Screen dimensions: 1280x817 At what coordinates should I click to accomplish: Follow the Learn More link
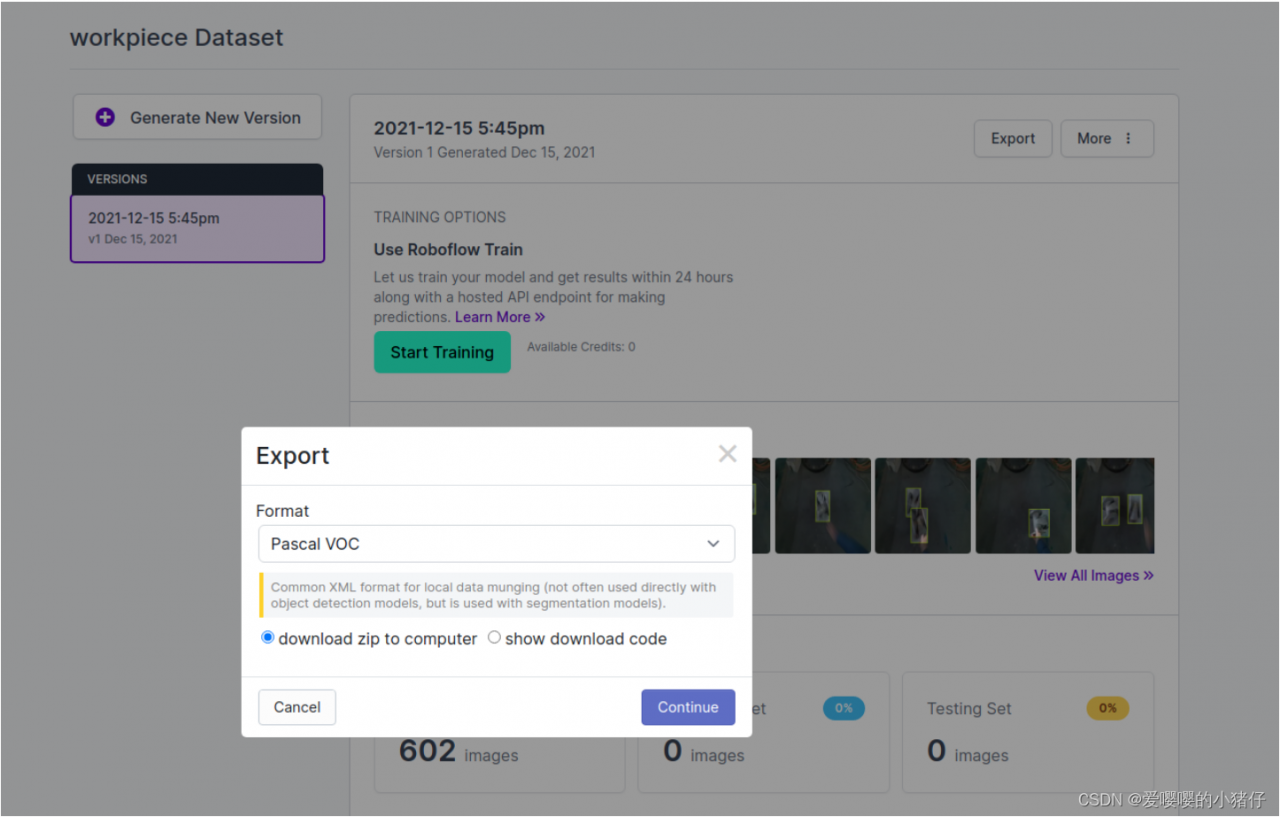[500, 317]
